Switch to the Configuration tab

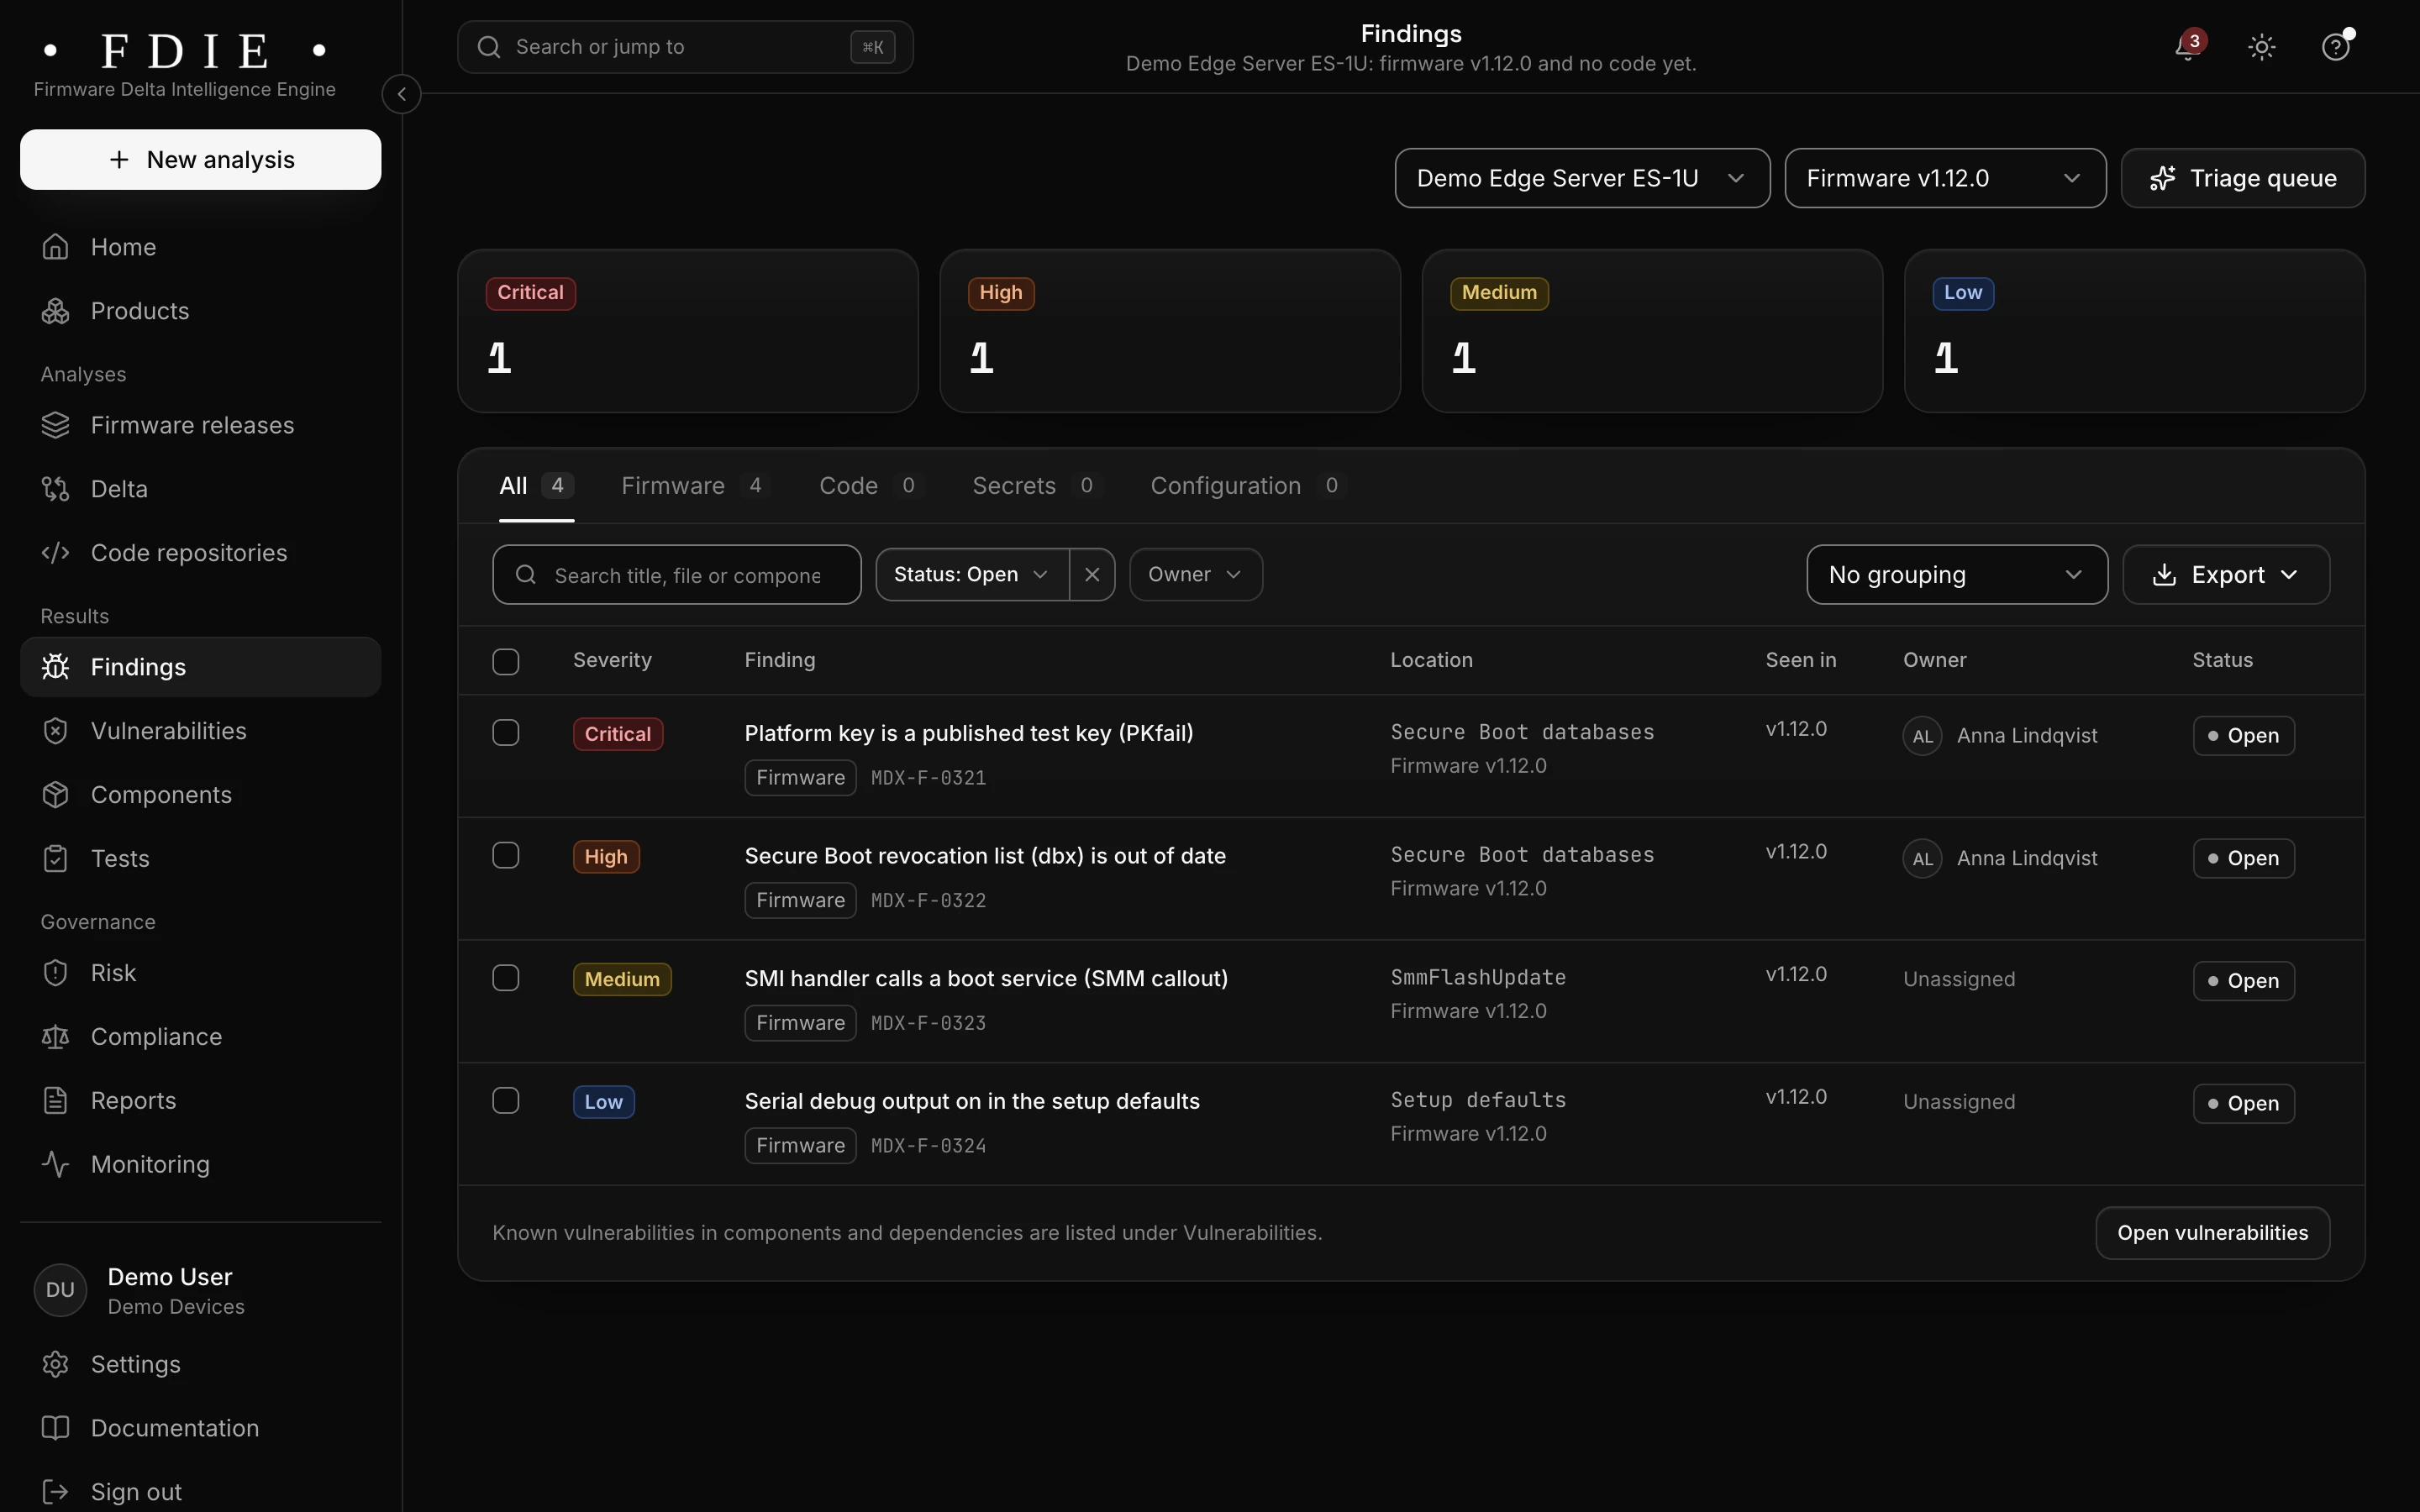point(1247,486)
